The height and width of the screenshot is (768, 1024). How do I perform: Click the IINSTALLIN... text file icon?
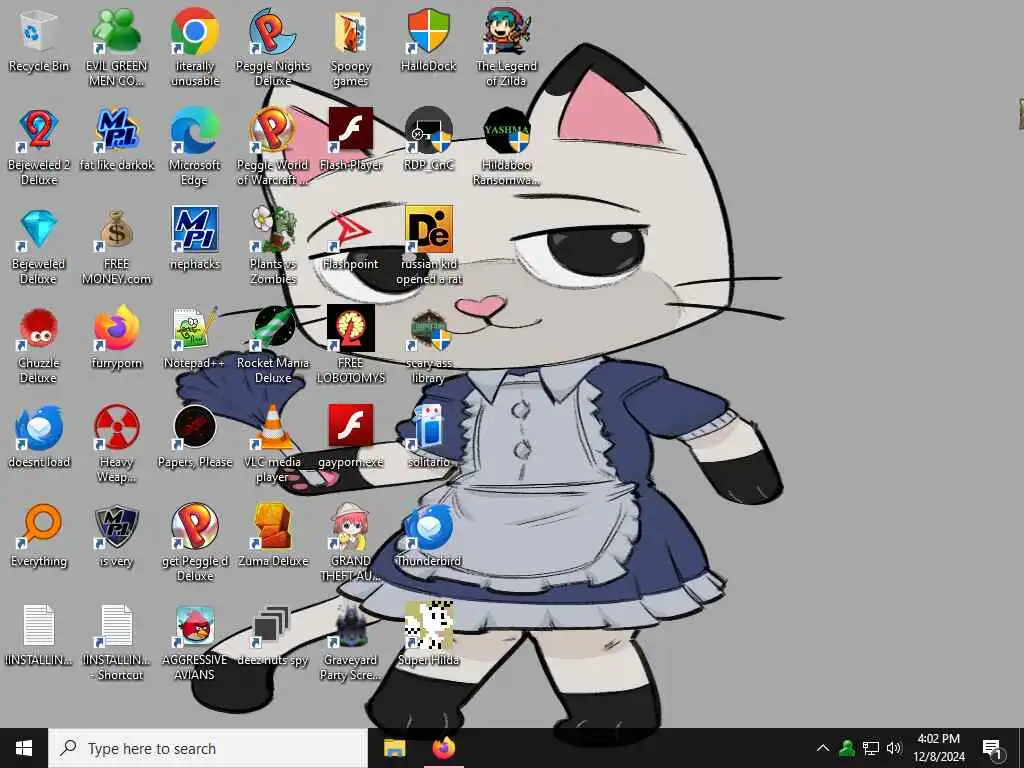[39, 626]
